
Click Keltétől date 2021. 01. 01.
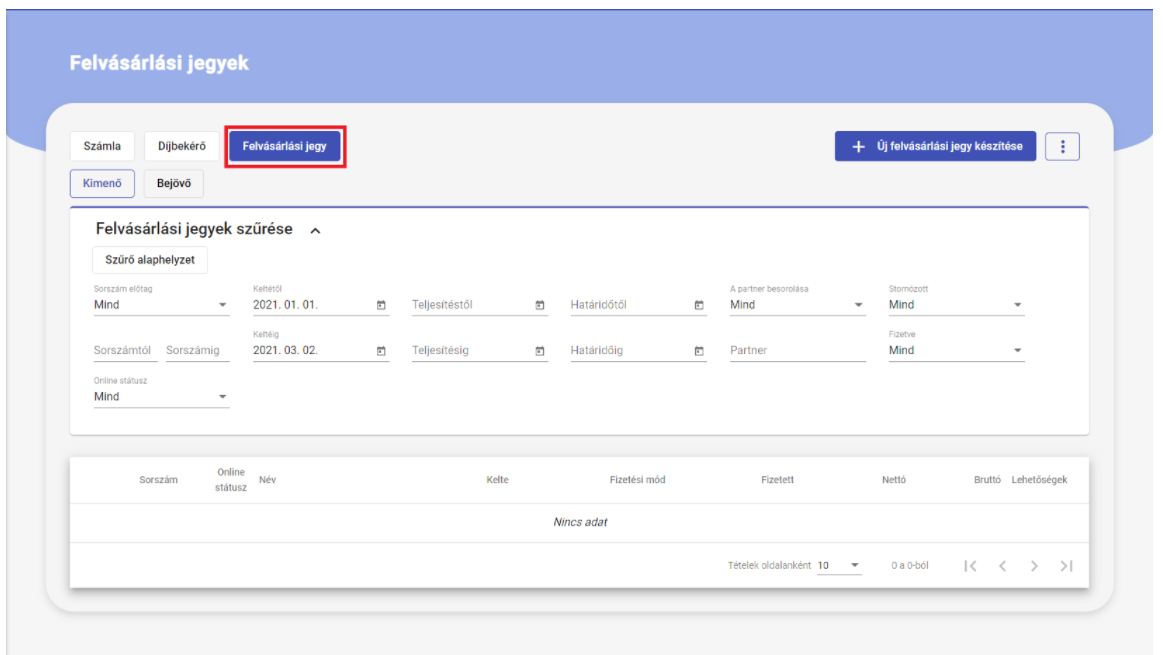coord(286,305)
